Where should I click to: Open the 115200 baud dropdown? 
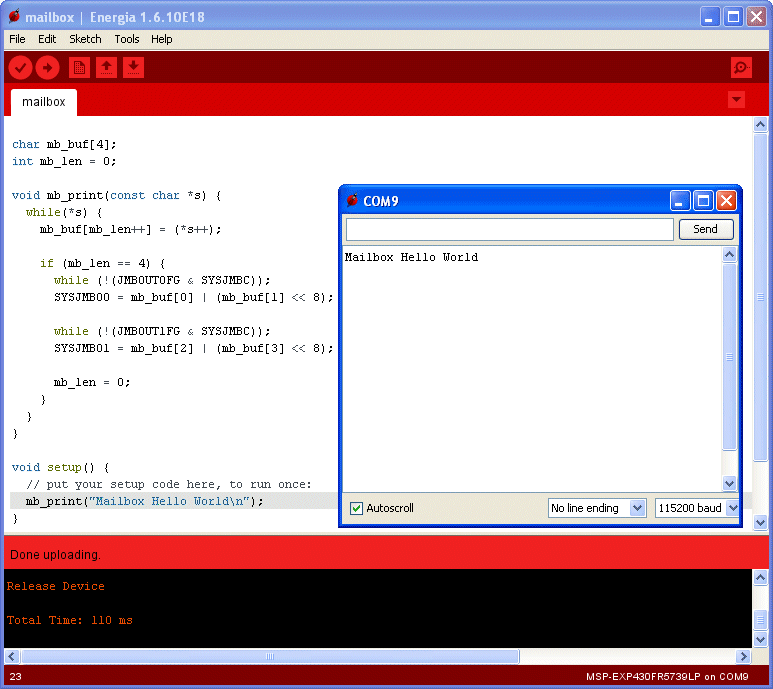coord(697,508)
